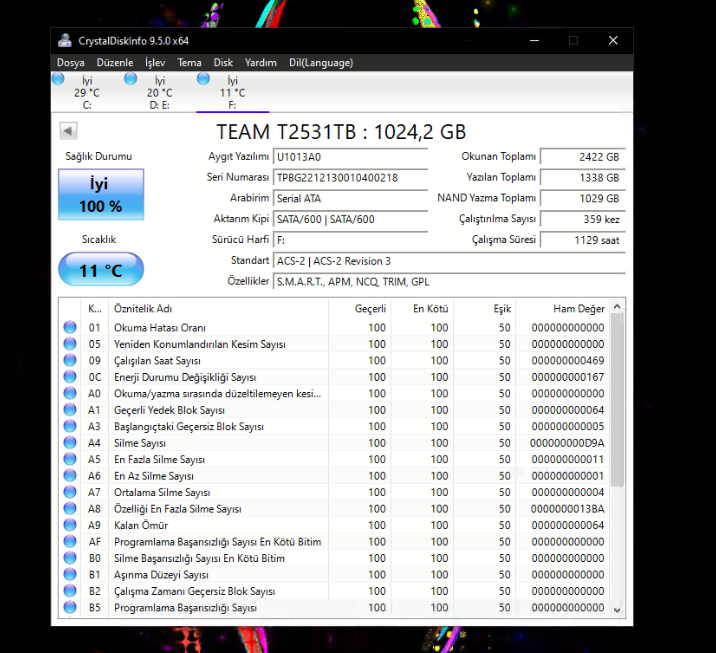Click scrollbar down arrow in attribute list
The width and height of the screenshot is (716, 653).
click(x=617, y=610)
